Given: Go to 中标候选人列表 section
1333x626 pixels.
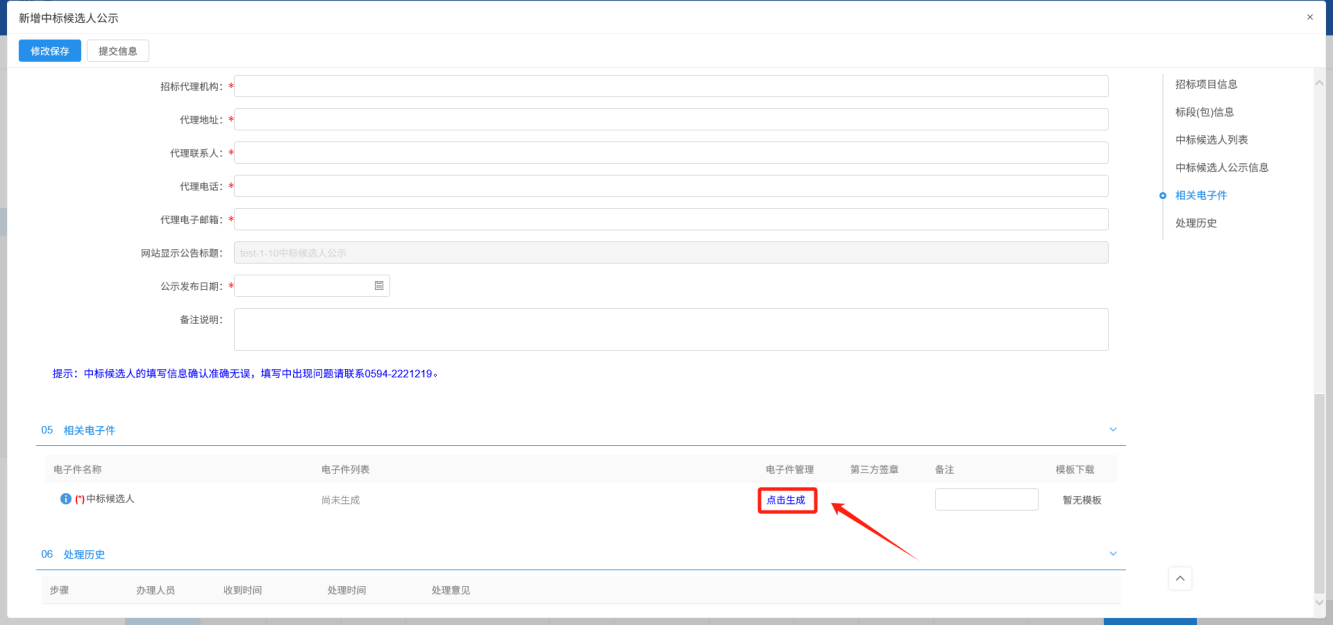Looking at the screenshot, I should tap(1211, 140).
